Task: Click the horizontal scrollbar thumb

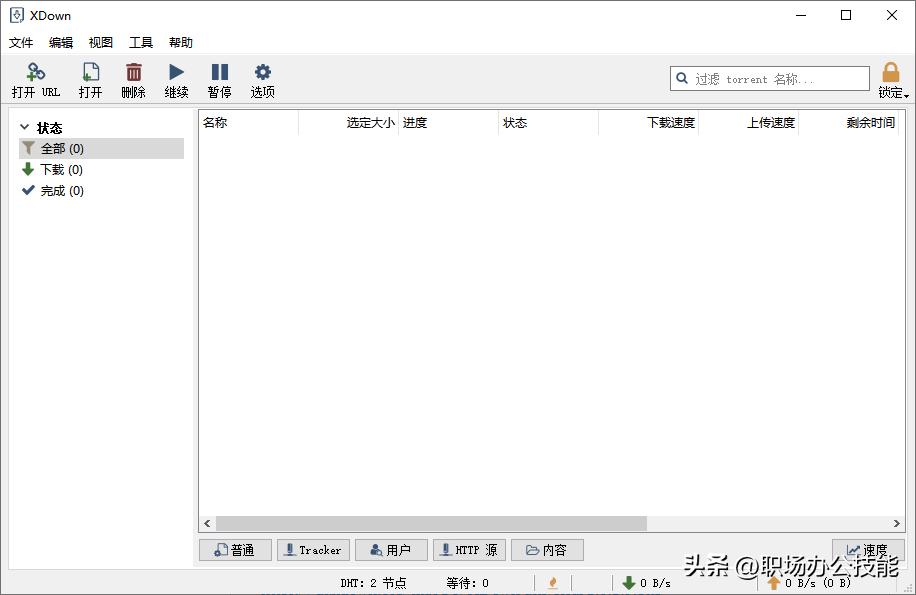Action: [431, 523]
